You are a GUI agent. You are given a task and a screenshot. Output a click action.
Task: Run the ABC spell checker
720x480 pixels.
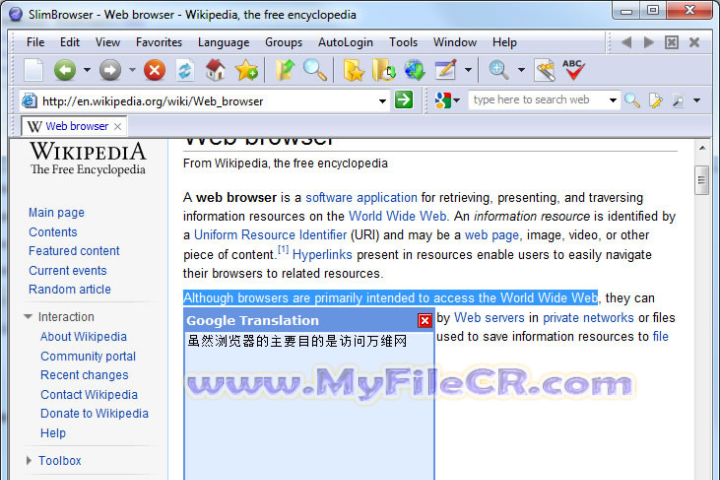573,70
